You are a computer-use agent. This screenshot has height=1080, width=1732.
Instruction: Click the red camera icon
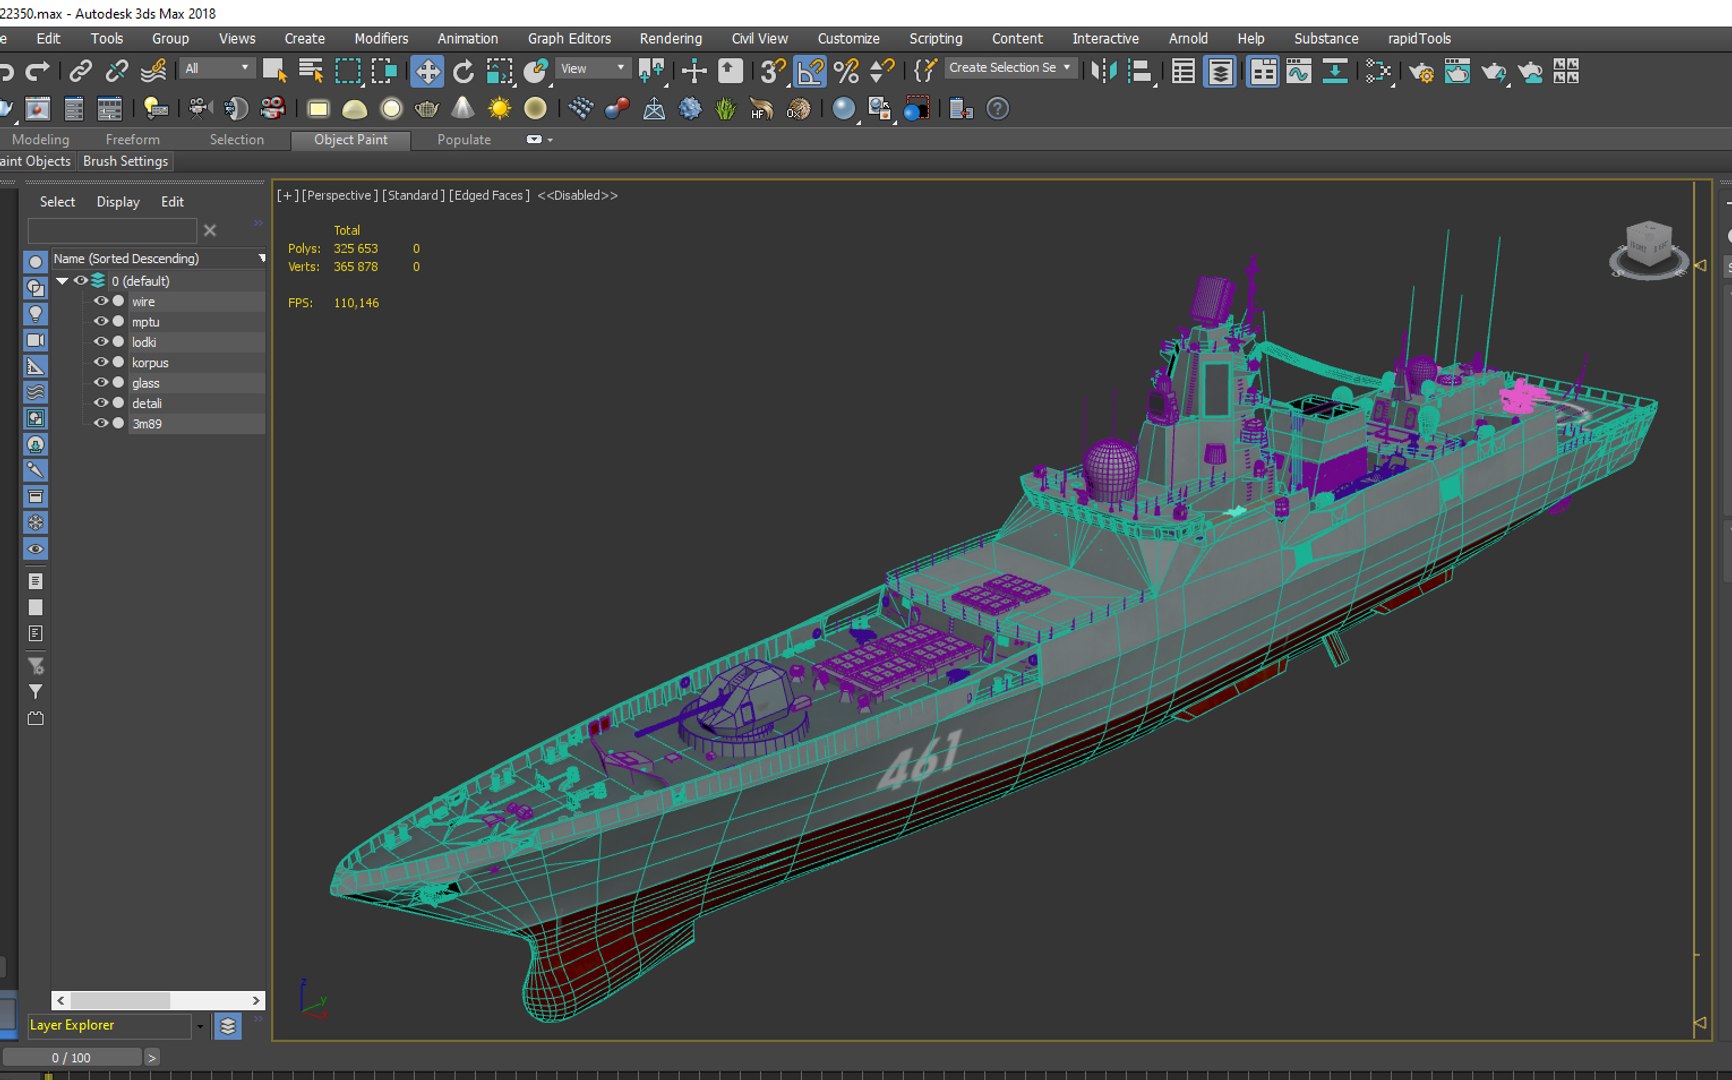coord(272,109)
